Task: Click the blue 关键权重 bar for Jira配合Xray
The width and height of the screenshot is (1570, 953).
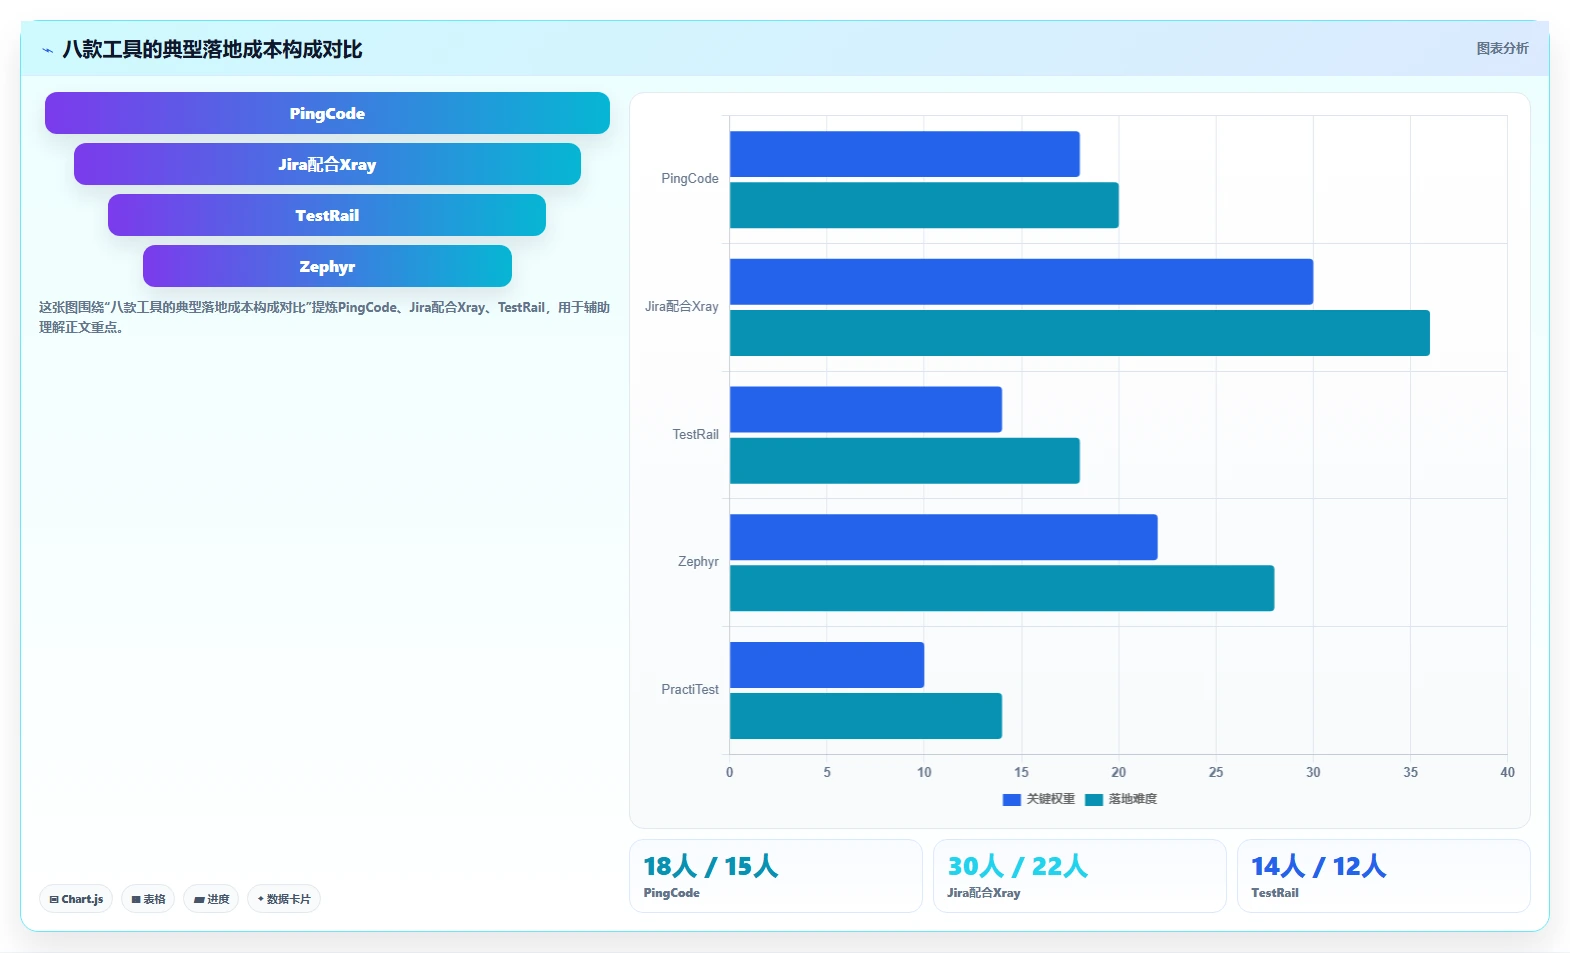Action: pos(1021,282)
